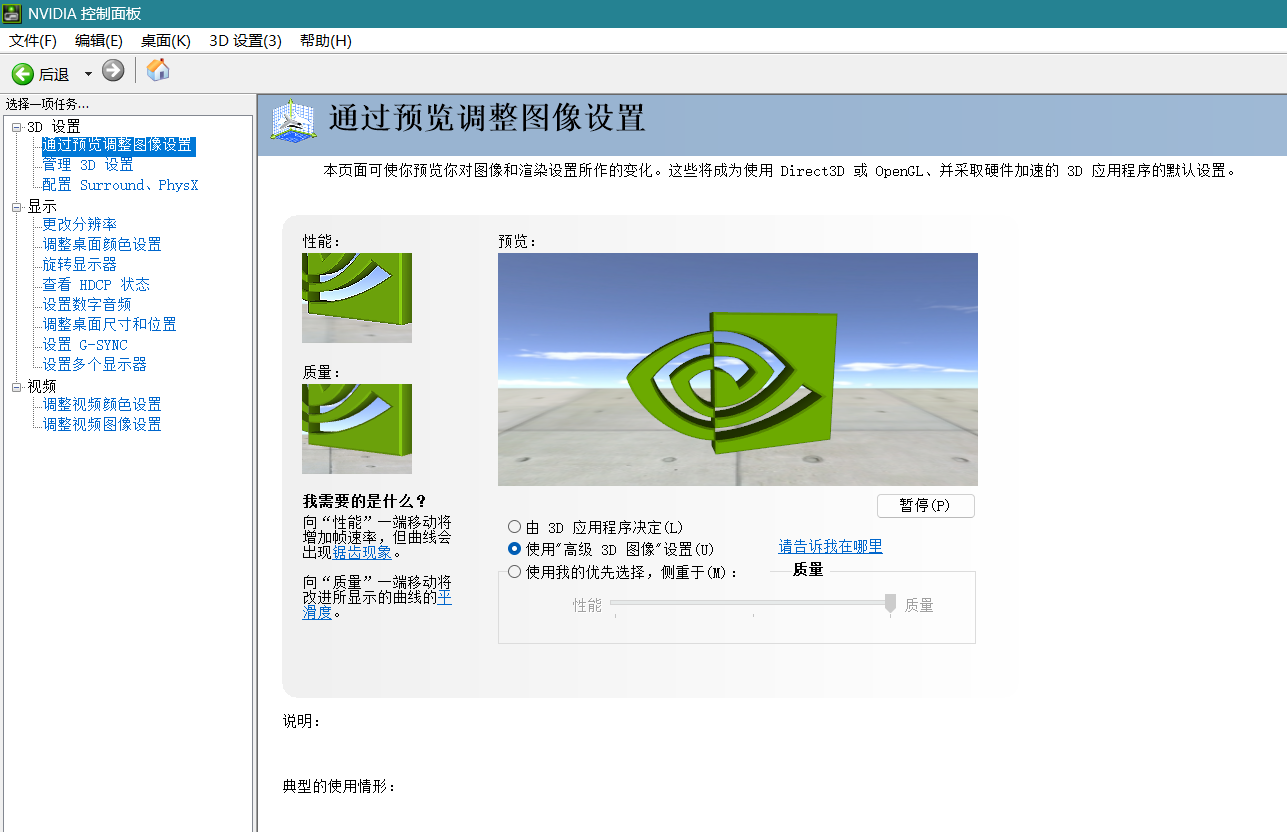Open 调整视频颜色设置 page
Image resolution: width=1287 pixels, height=832 pixels.
point(102,404)
